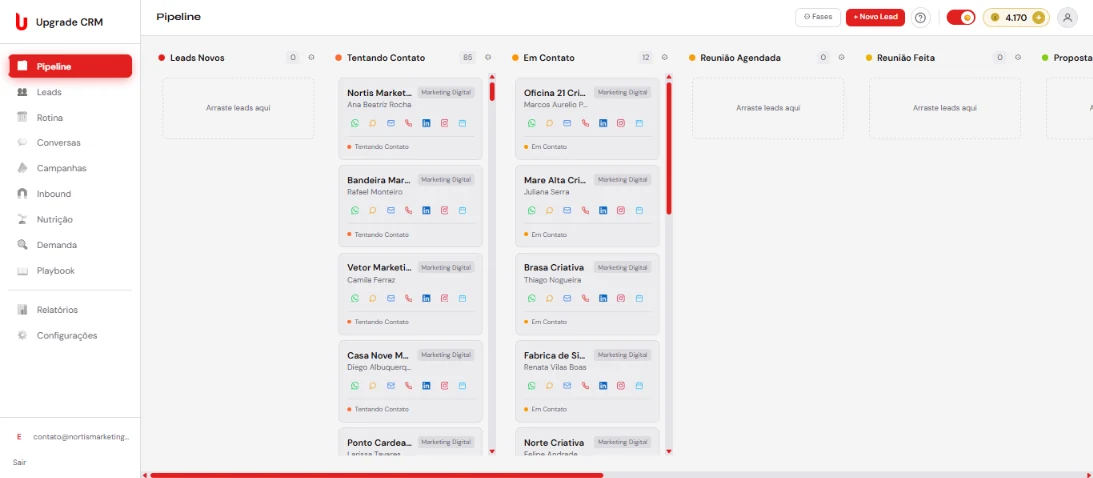Toggle the red theme switch in header
The height and width of the screenshot is (478, 1093).
click(961, 18)
